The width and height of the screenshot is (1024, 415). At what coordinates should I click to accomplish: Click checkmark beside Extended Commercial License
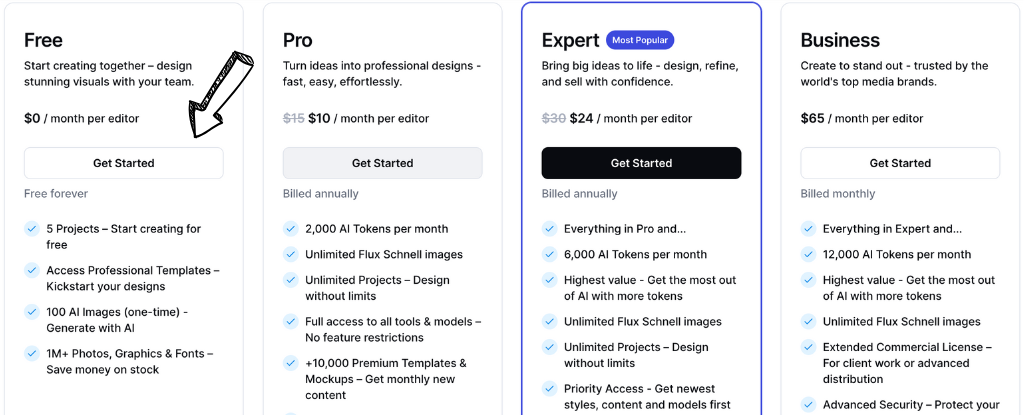pyautogui.click(x=809, y=347)
